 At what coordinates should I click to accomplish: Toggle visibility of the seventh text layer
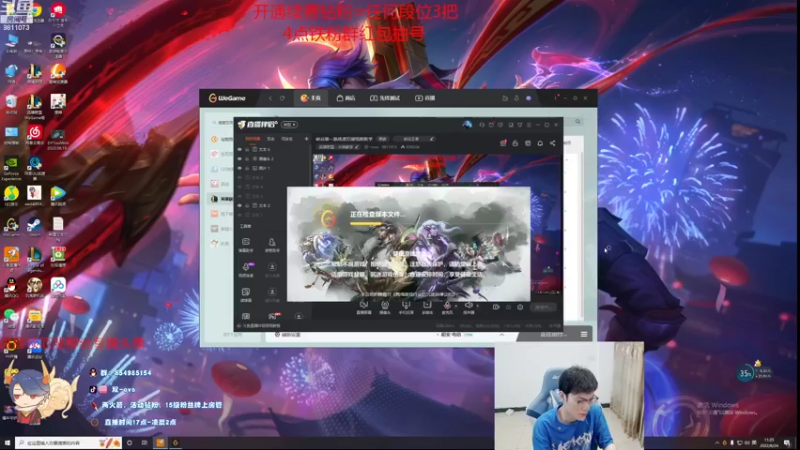(x=239, y=205)
